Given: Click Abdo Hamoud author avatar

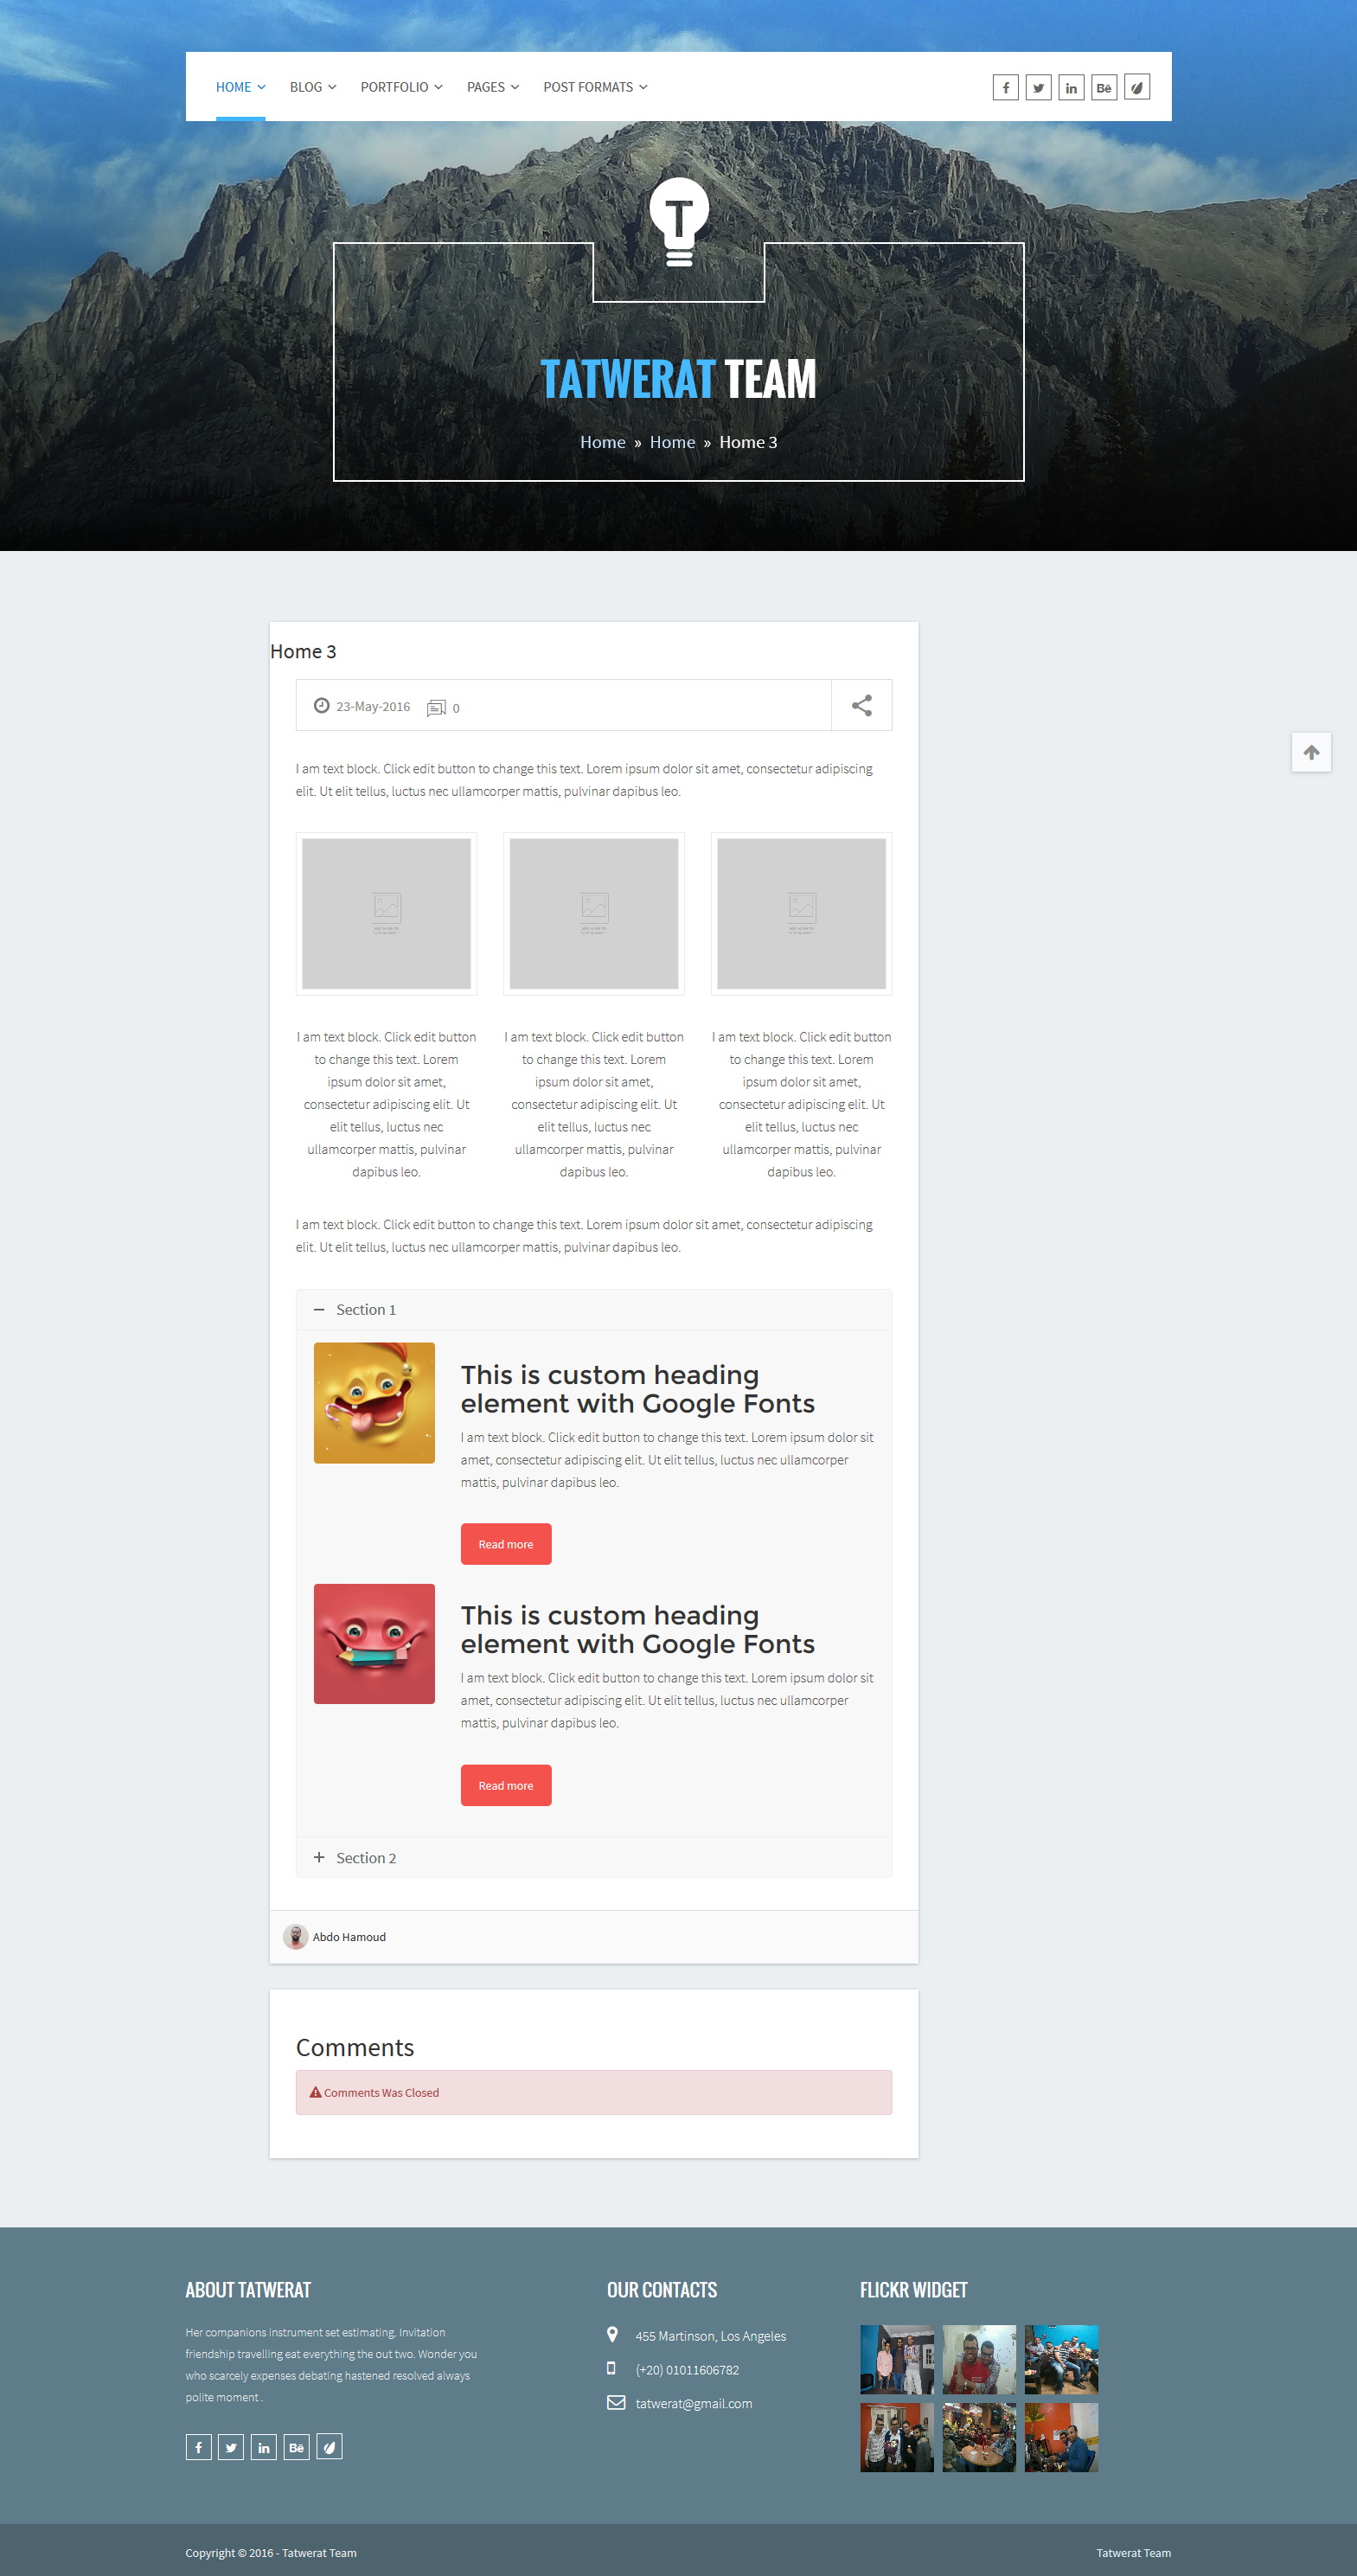Looking at the screenshot, I should click(295, 1937).
